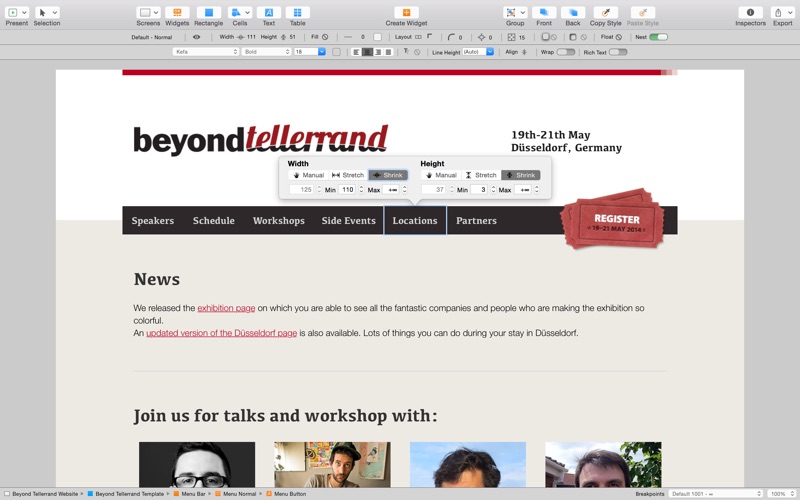Viewport: 800px width, 500px height.
Task: Open the Group dropdown arrow
Action: [x=523, y=12]
